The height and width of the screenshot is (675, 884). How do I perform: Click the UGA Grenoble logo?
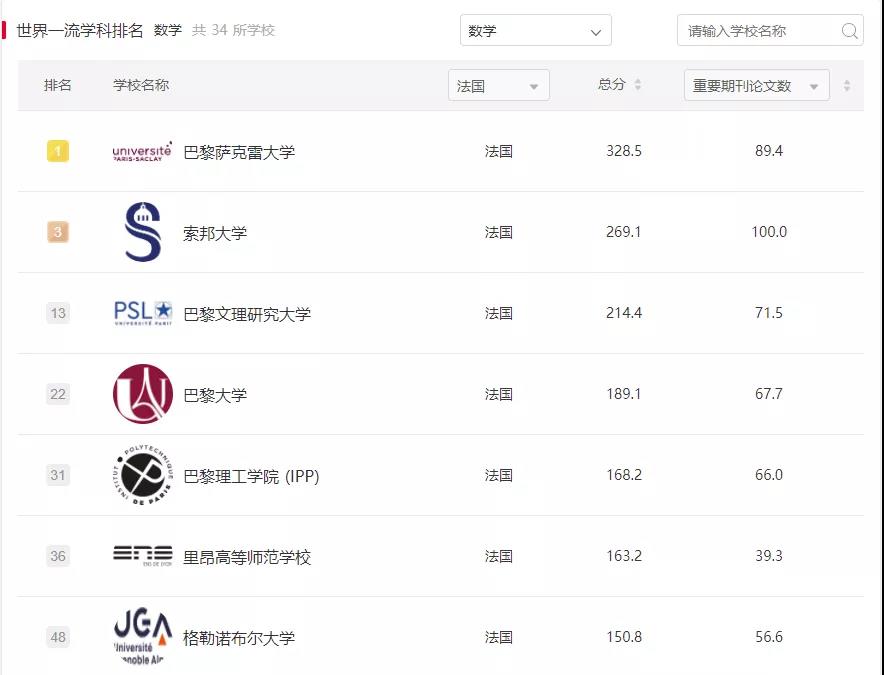[143, 637]
